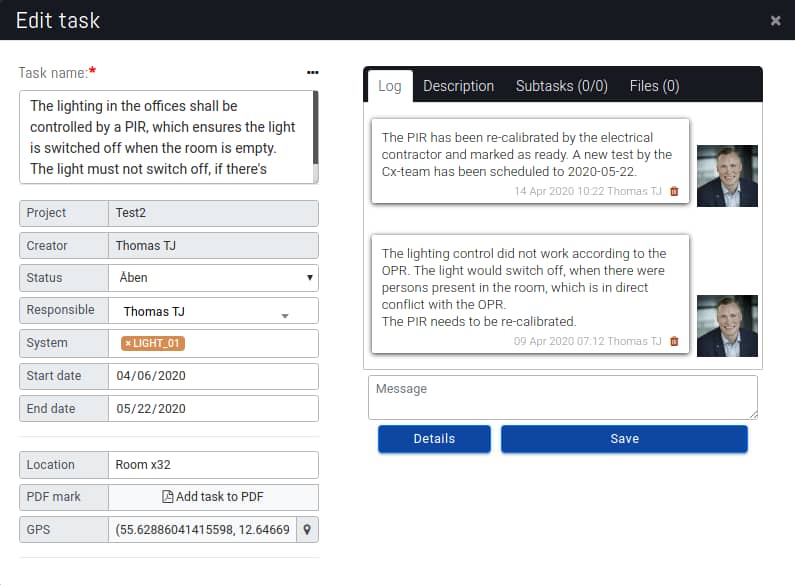This screenshot has height=585, width=795.
Task: Click the Edit task title text
Action: pyautogui.click(x=58, y=21)
